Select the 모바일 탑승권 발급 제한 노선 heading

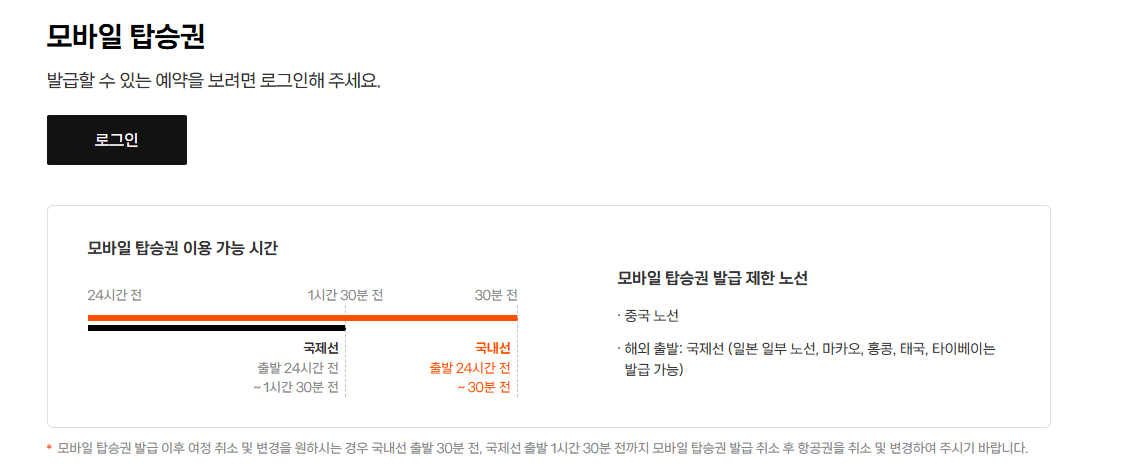tap(712, 279)
